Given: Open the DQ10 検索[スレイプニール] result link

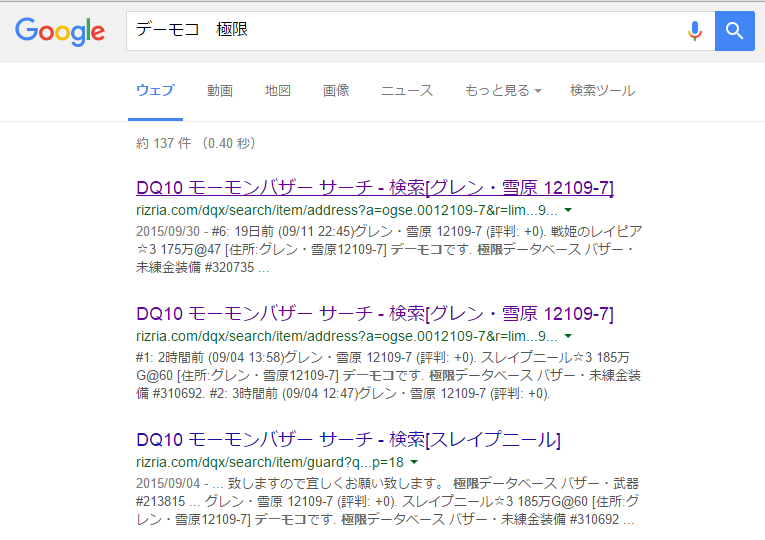Looking at the screenshot, I should point(348,440).
